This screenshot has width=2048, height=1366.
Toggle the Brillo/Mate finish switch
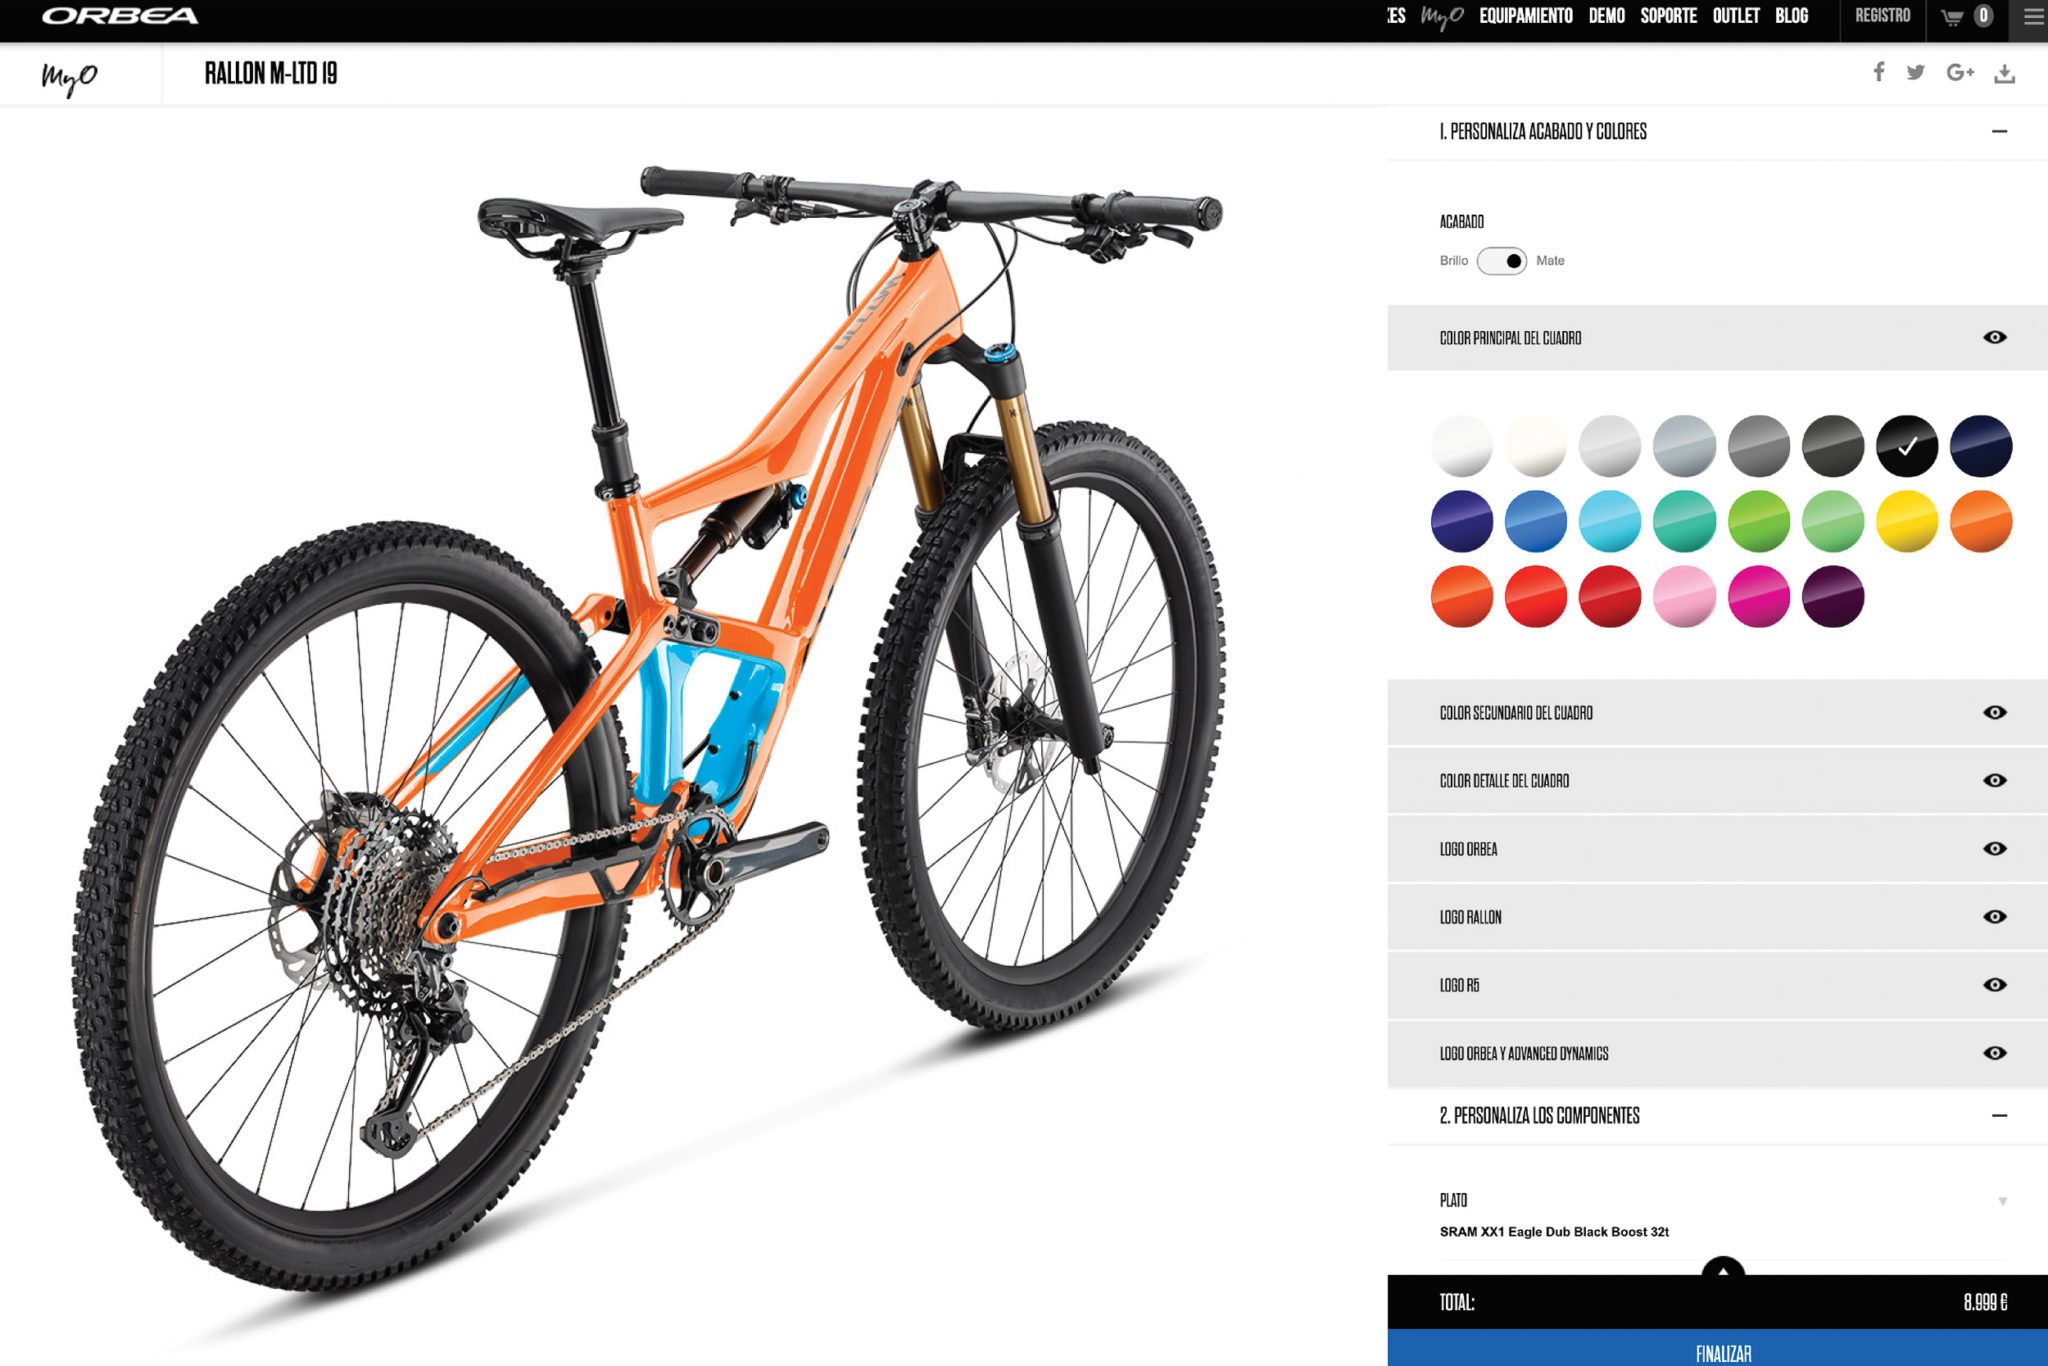coord(1502,261)
